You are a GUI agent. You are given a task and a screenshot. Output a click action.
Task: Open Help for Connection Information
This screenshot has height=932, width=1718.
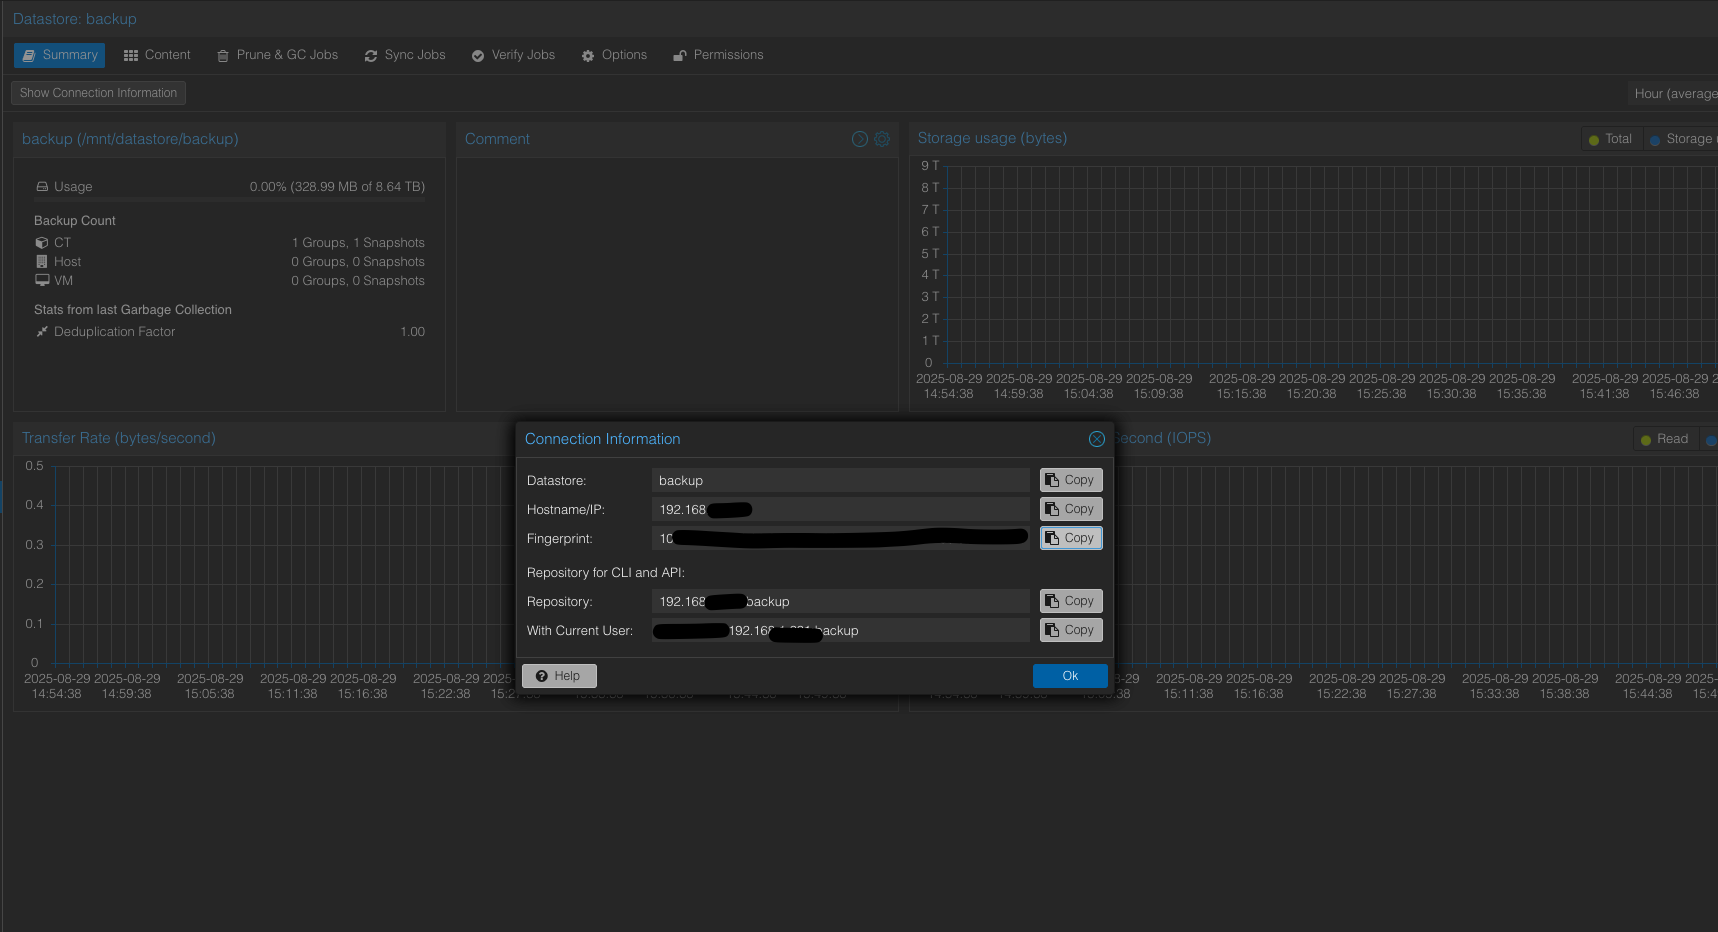(559, 676)
